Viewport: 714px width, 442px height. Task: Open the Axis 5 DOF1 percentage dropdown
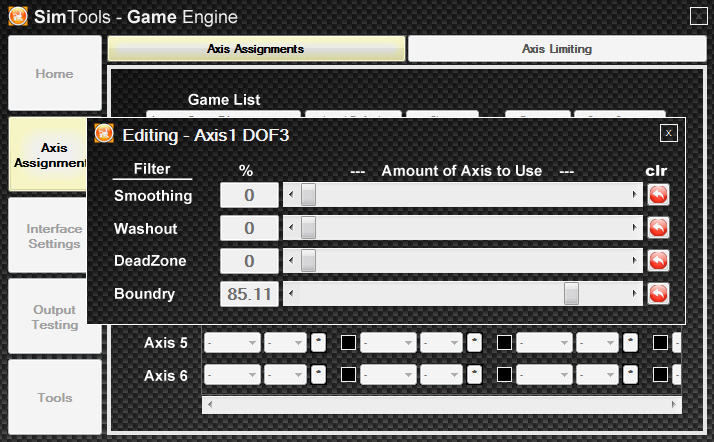click(285, 342)
